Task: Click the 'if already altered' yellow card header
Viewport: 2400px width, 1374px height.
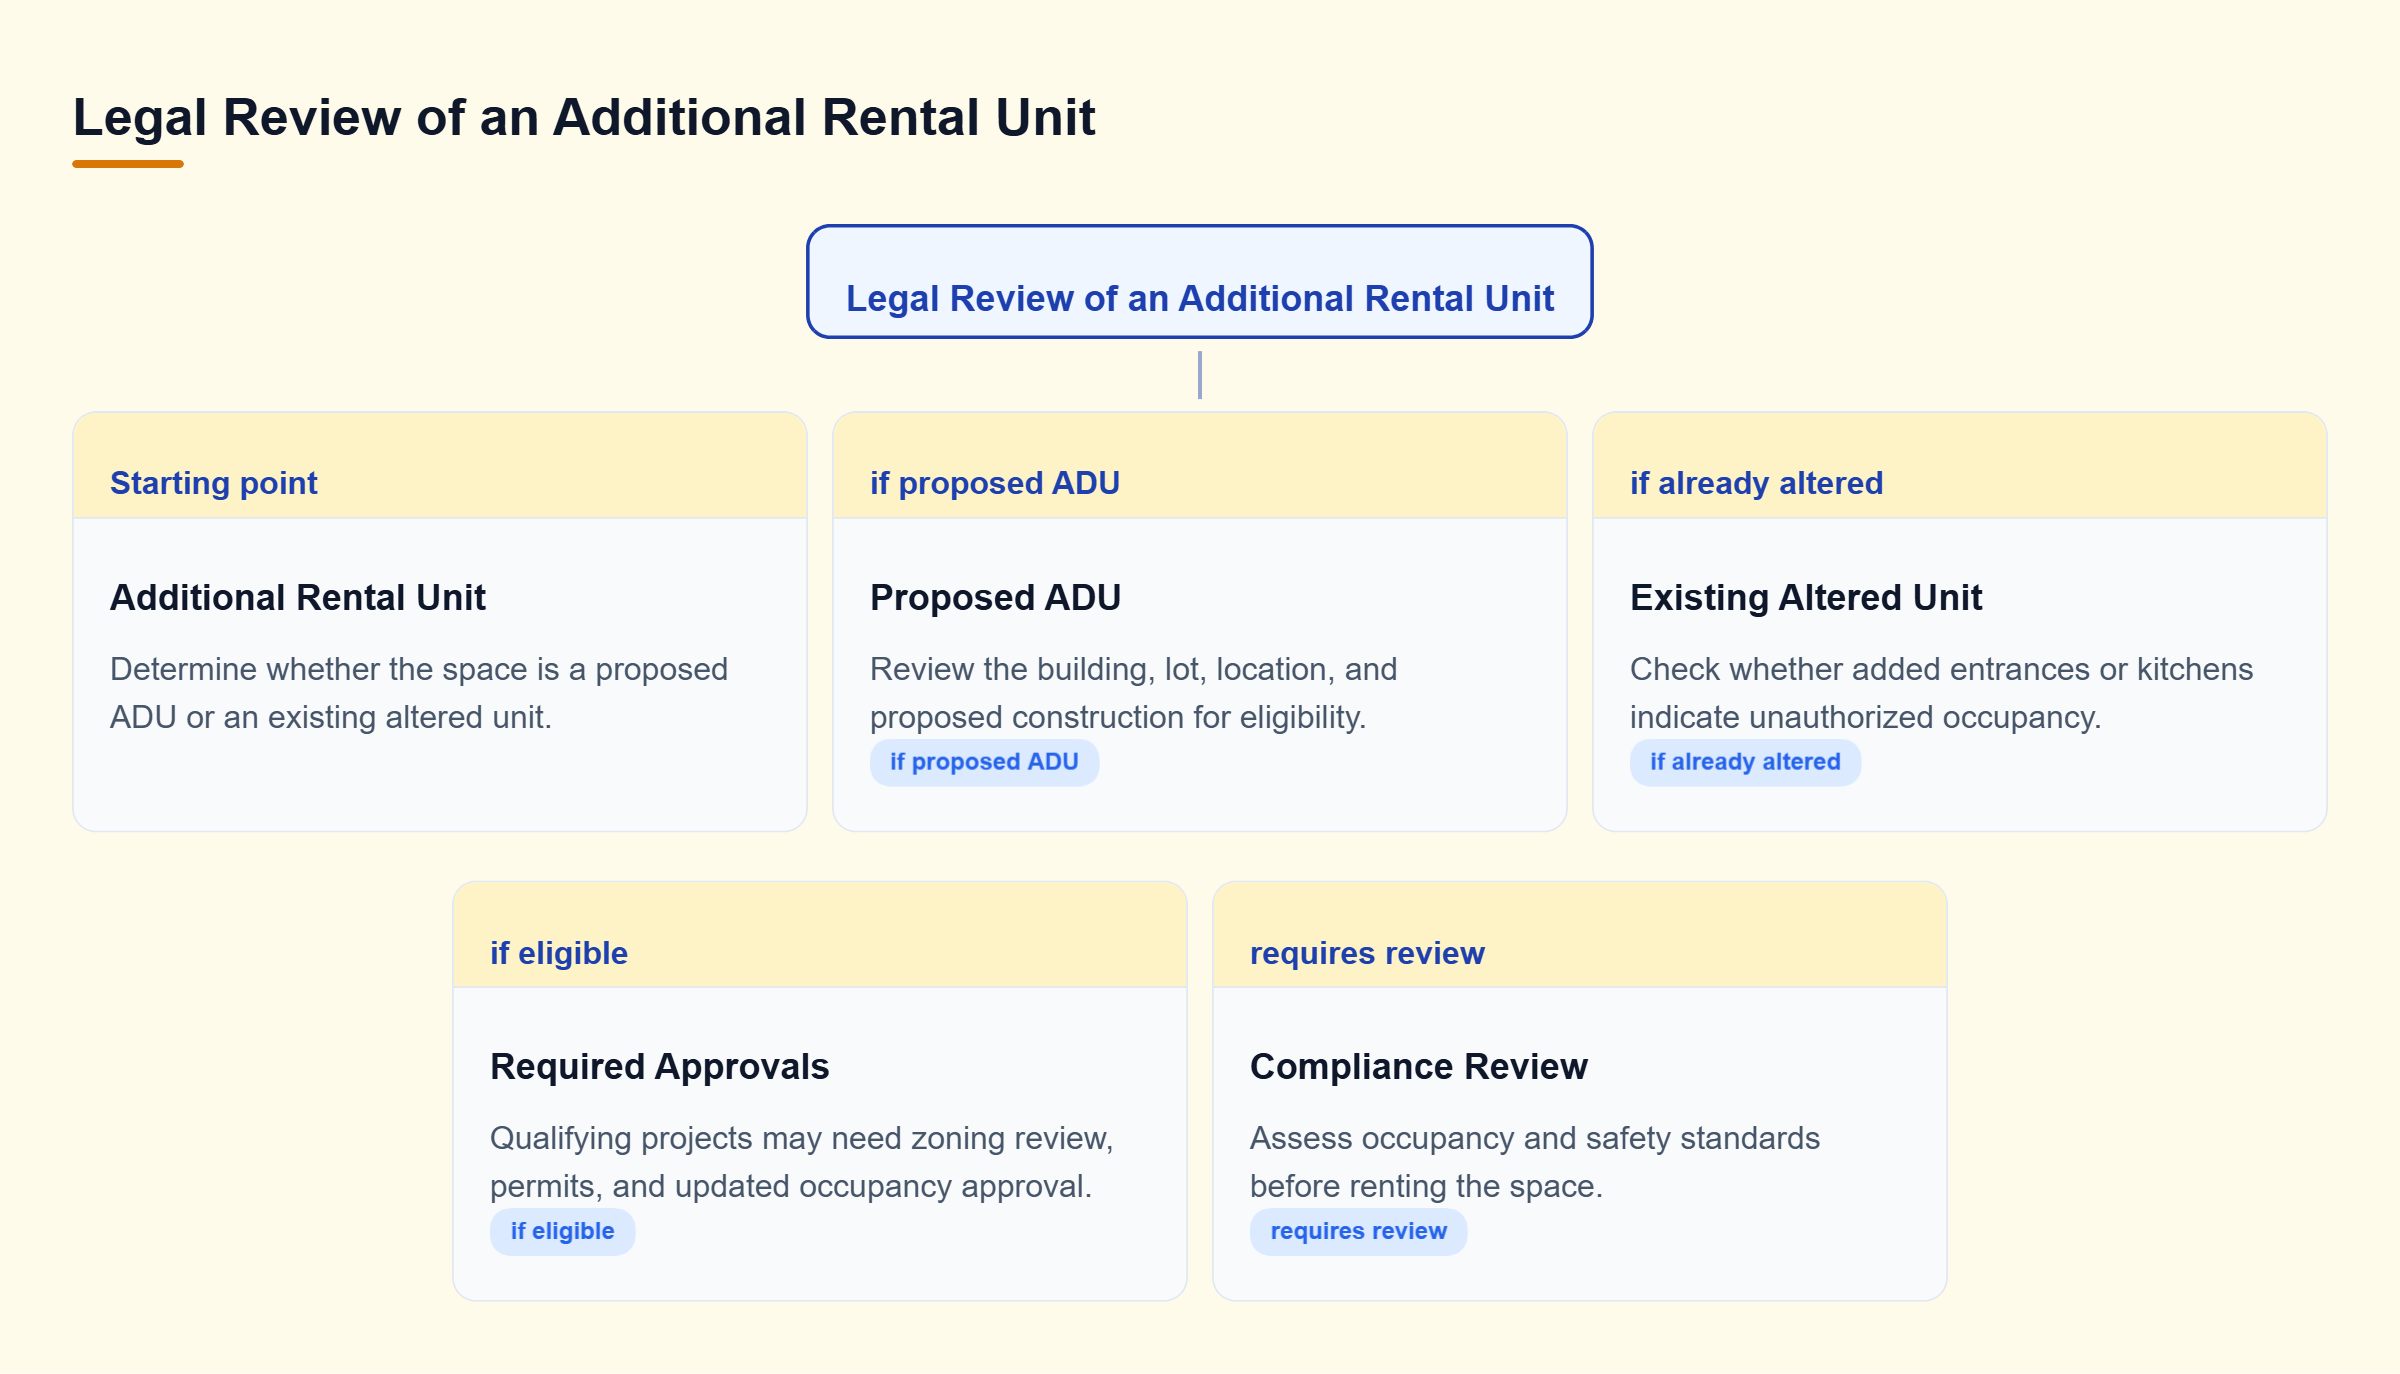Action: 1960,466
